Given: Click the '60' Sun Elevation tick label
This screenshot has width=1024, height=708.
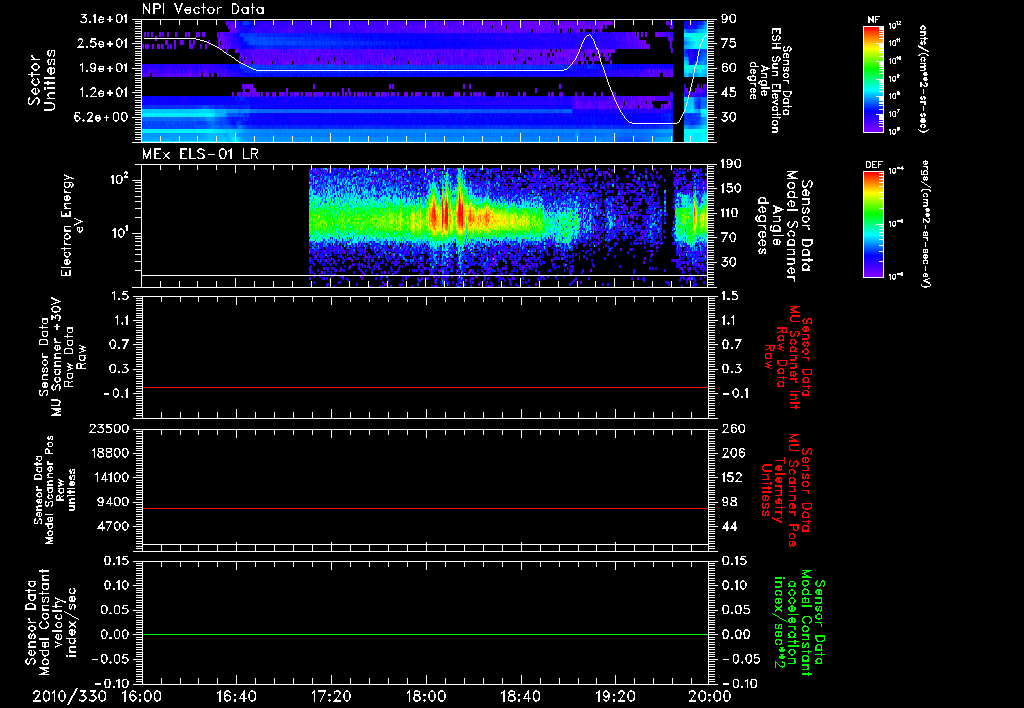Looking at the screenshot, I should point(728,68).
